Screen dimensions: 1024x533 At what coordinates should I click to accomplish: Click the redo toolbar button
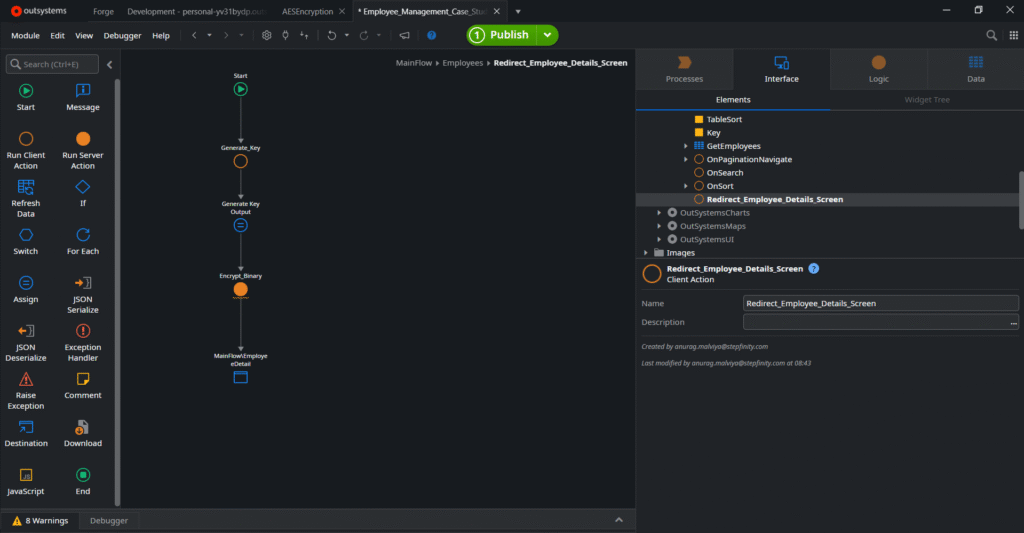(x=364, y=35)
